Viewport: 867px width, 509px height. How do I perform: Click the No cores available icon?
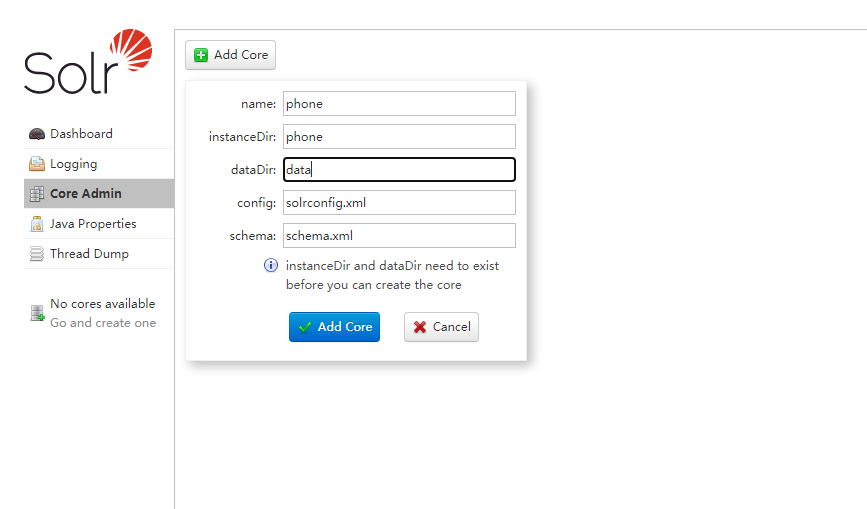[x=37, y=314]
